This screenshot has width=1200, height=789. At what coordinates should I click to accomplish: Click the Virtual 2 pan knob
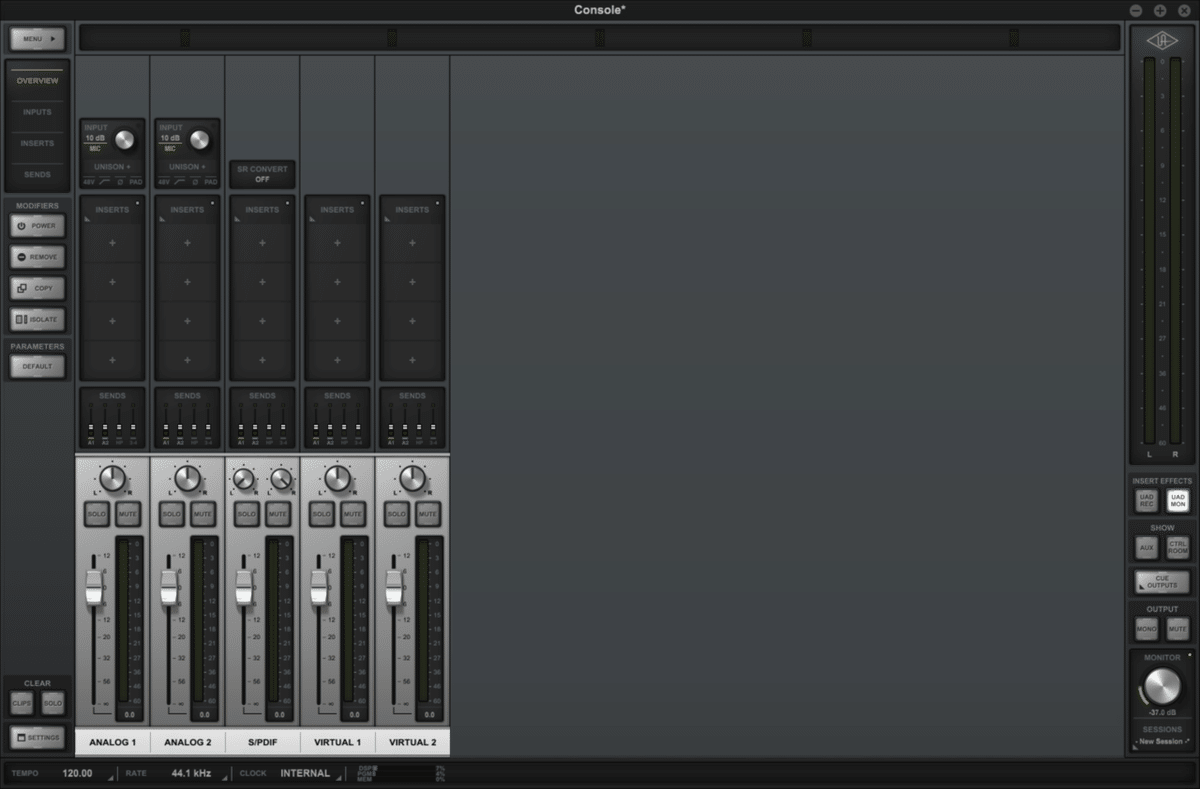412,479
